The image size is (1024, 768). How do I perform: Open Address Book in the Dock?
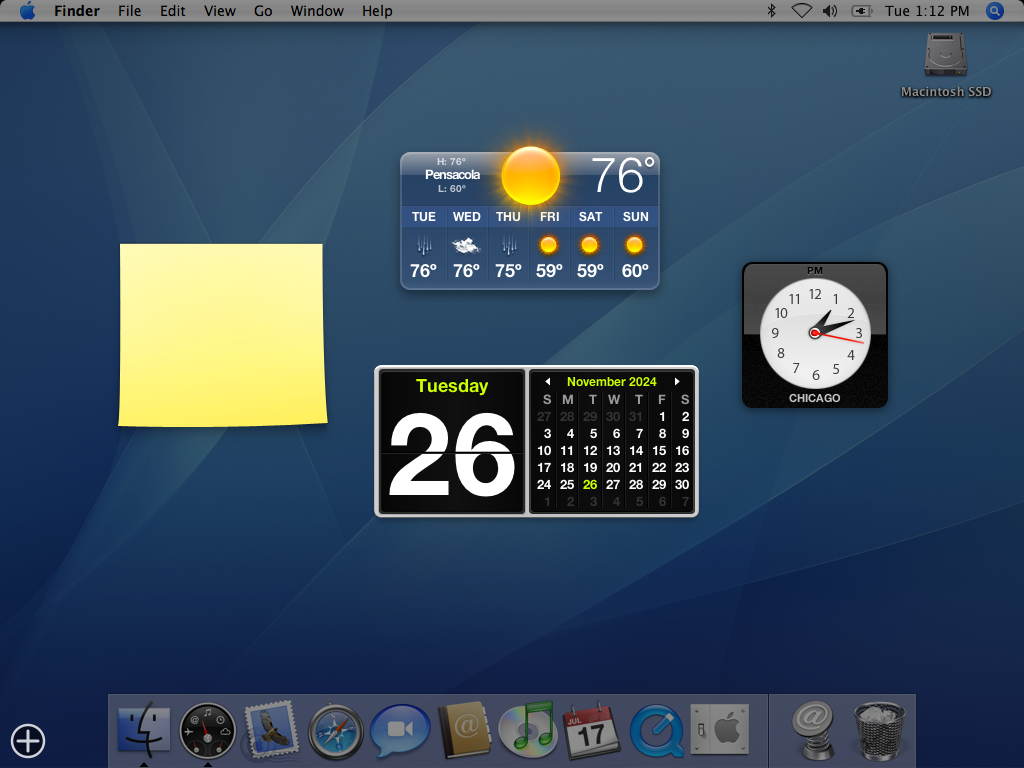click(x=464, y=729)
